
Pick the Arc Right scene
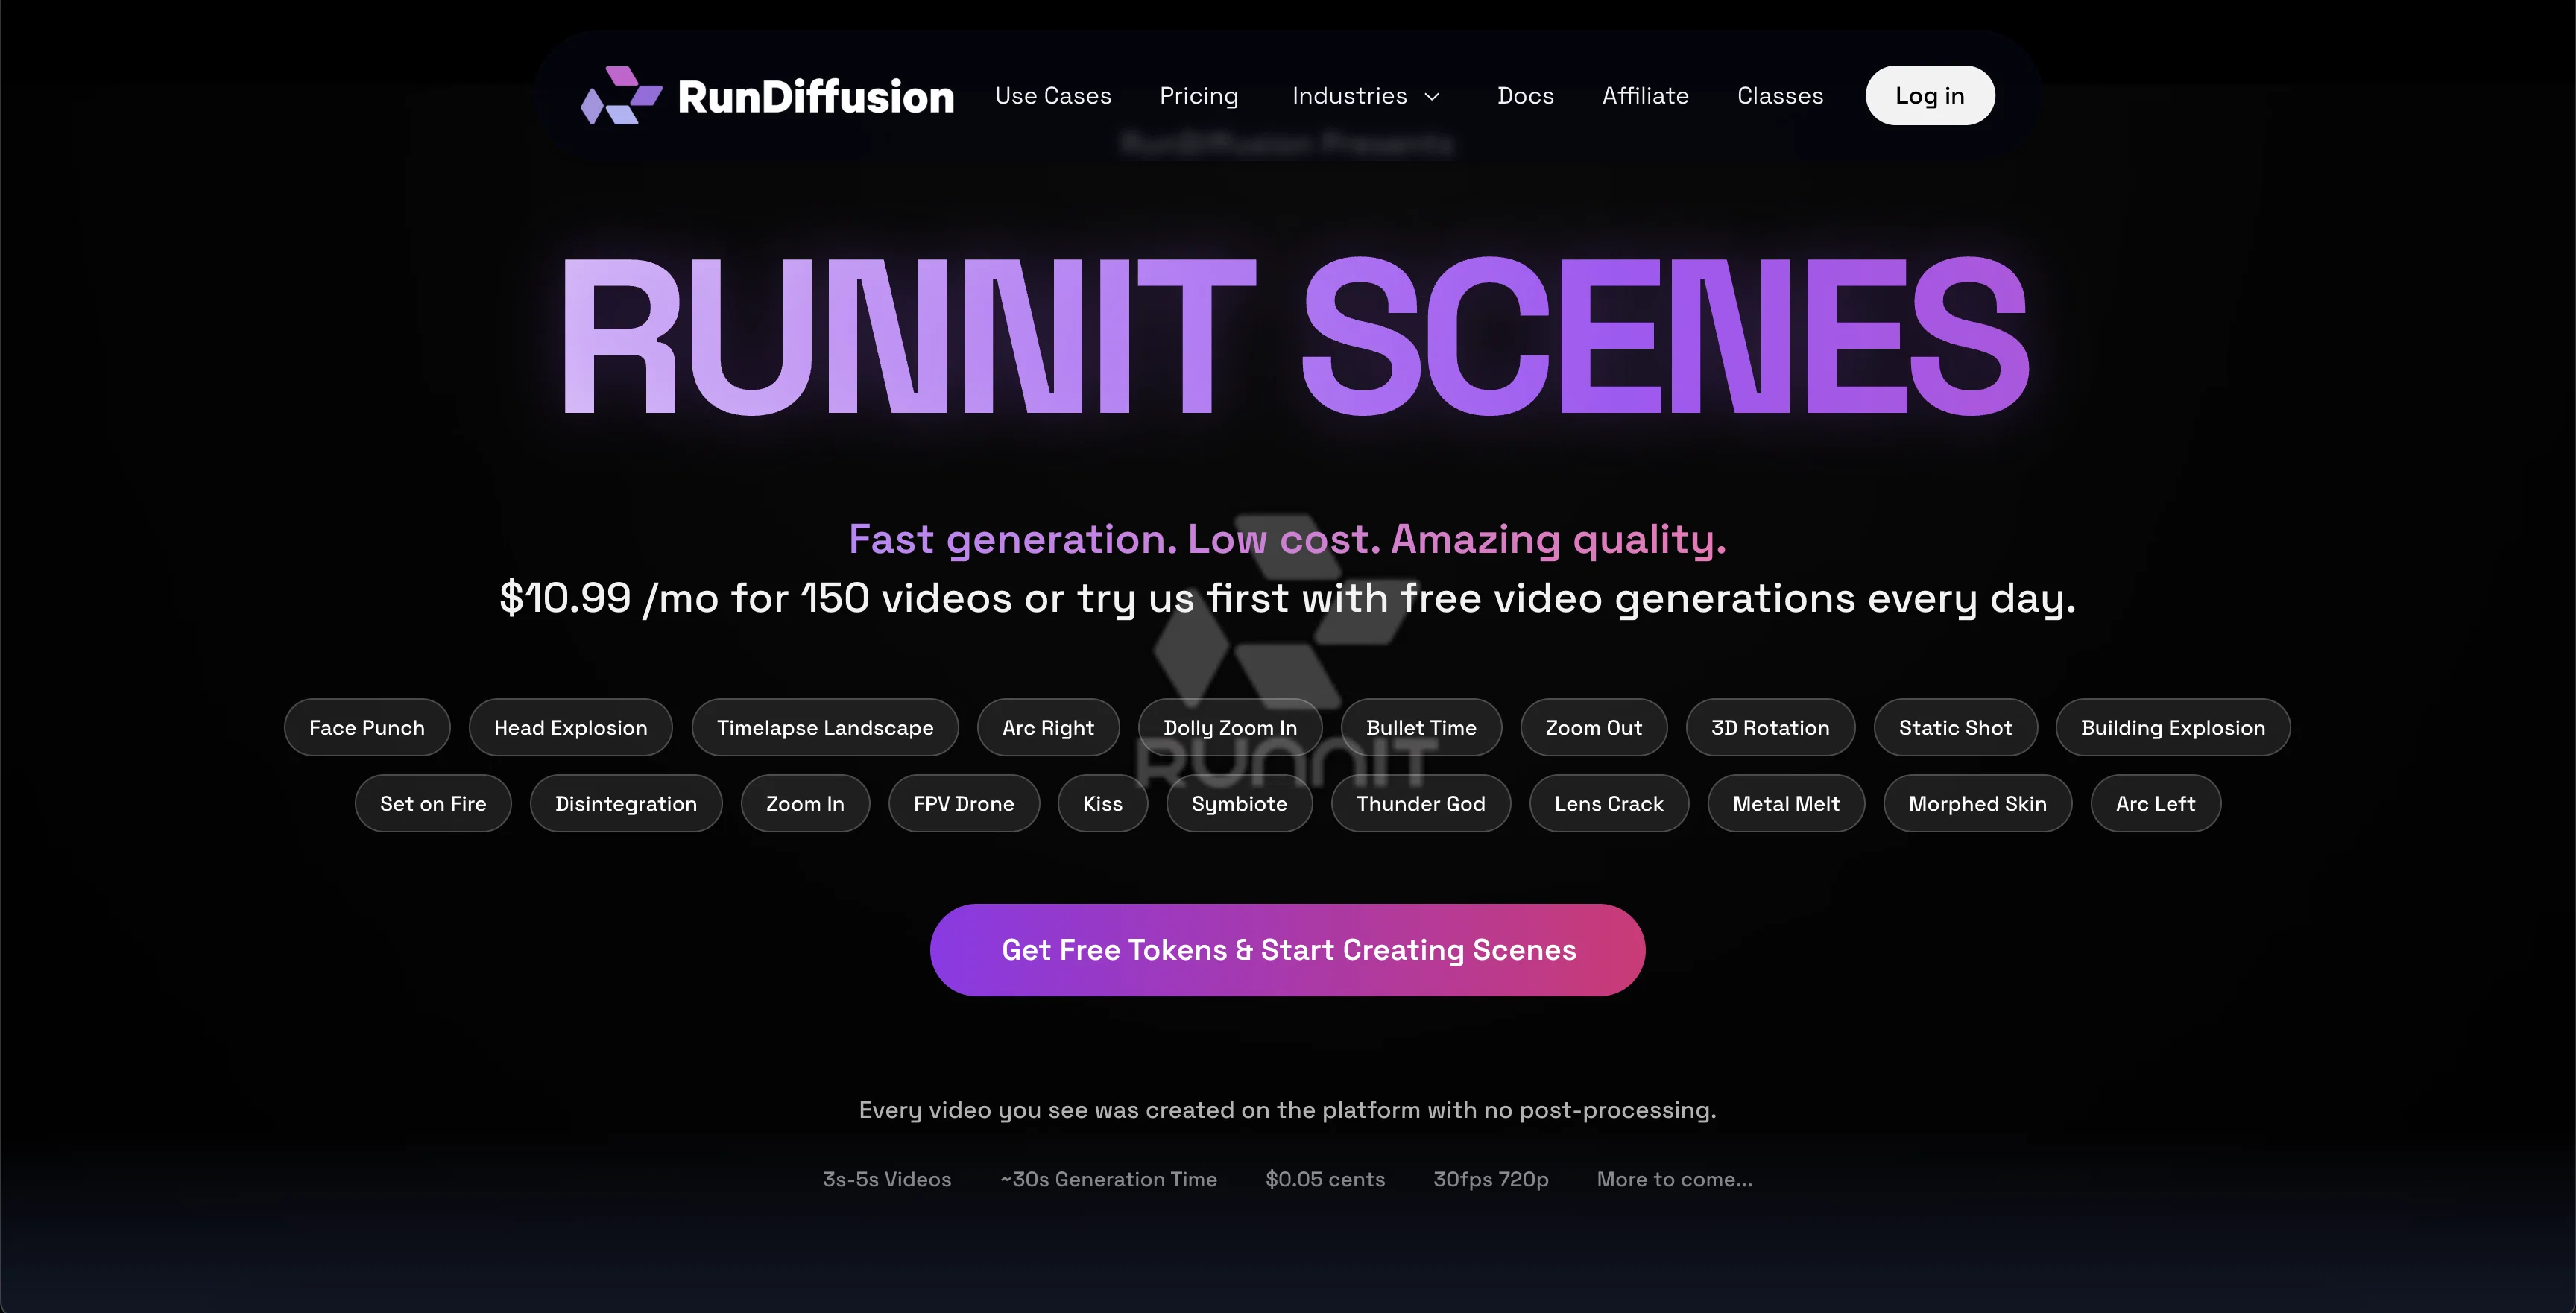[x=1048, y=727]
